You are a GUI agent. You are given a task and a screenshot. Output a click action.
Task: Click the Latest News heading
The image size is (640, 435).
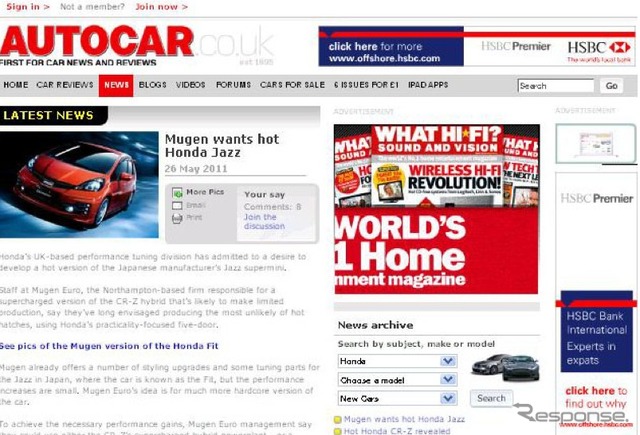tap(49, 115)
